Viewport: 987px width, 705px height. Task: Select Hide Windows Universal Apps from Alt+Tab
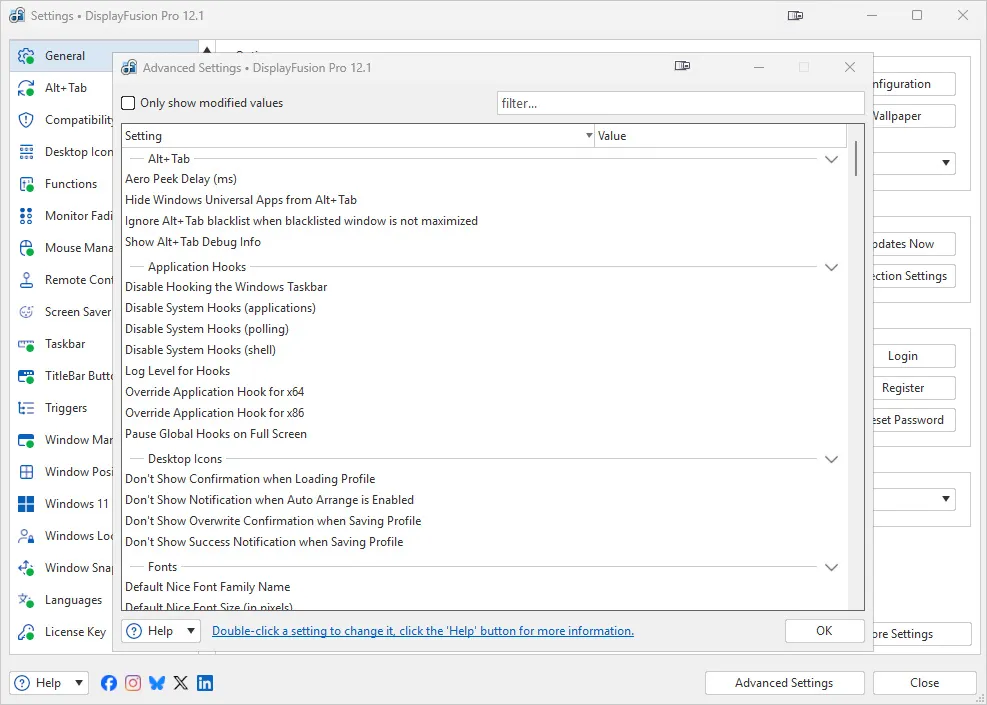[485, 200]
